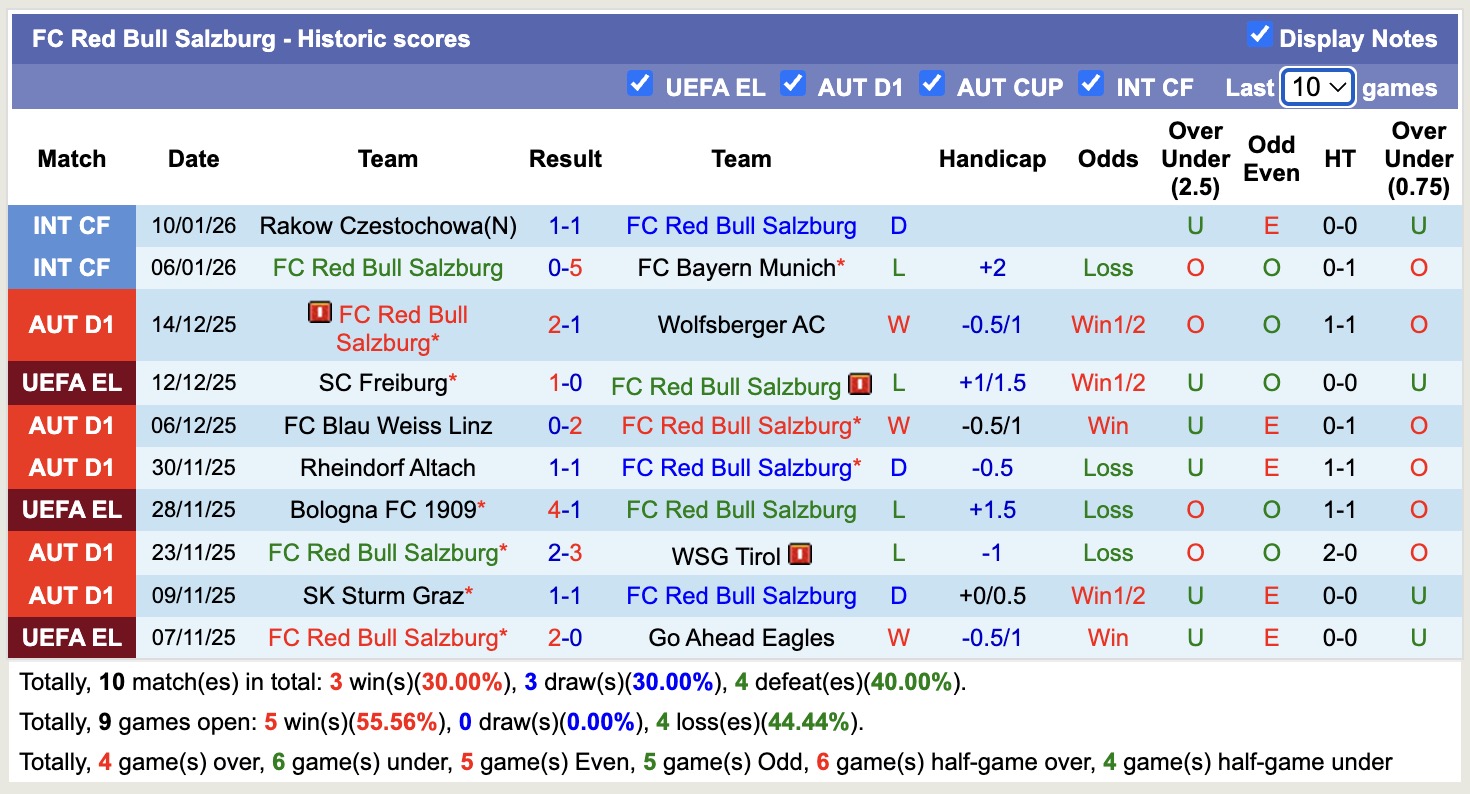This screenshot has height=794, width=1470.
Task: Click the Odds column header
Action: [1107, 158]
